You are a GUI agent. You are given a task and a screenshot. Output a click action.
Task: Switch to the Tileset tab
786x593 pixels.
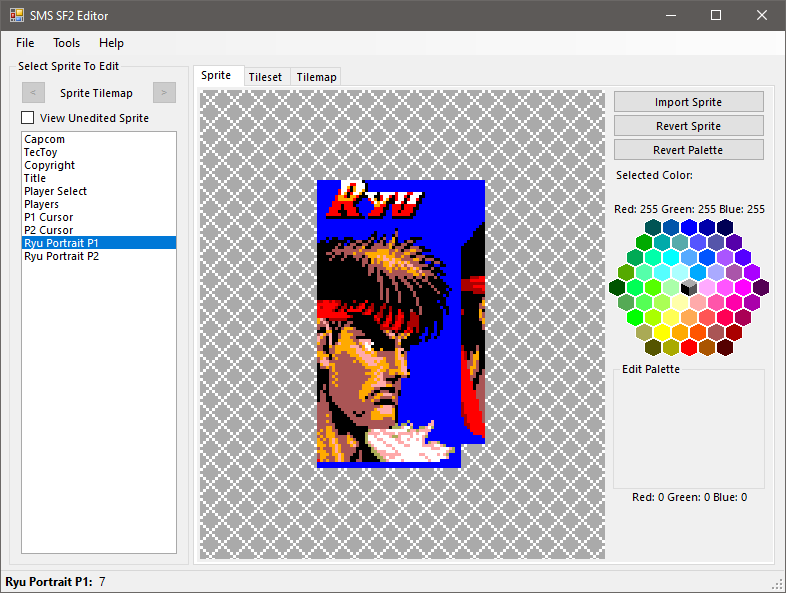(x=265, y=77)
